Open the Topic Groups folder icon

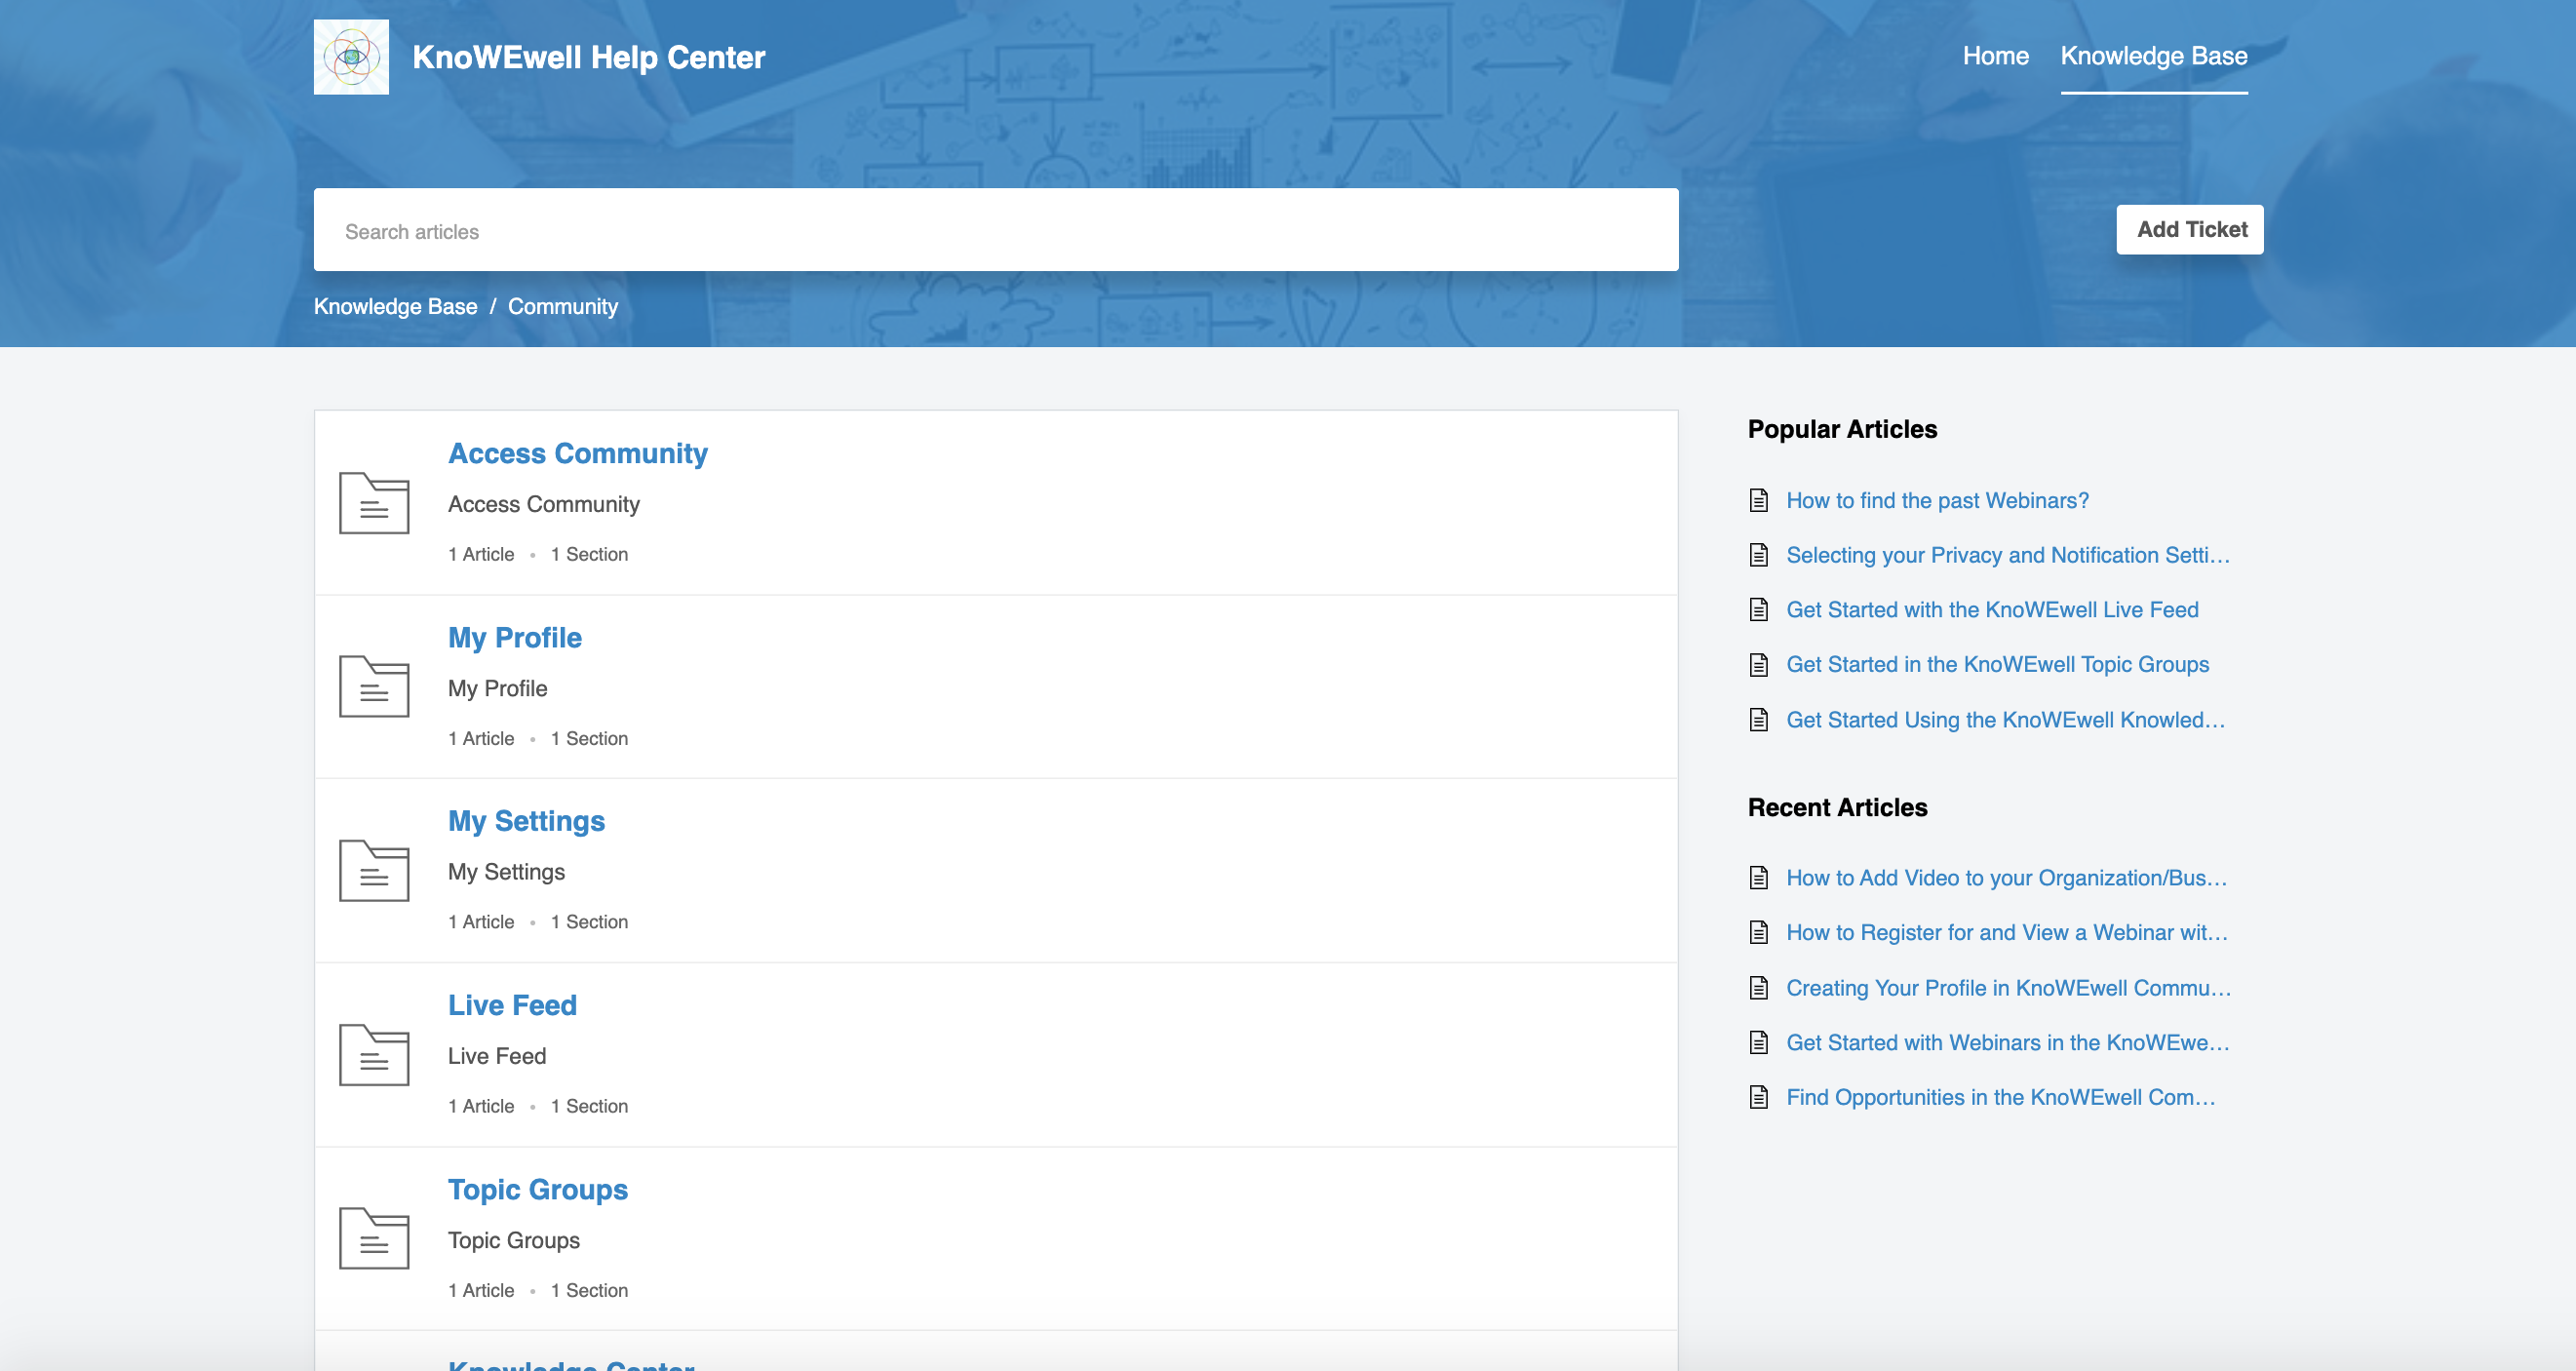[374, 1239]
